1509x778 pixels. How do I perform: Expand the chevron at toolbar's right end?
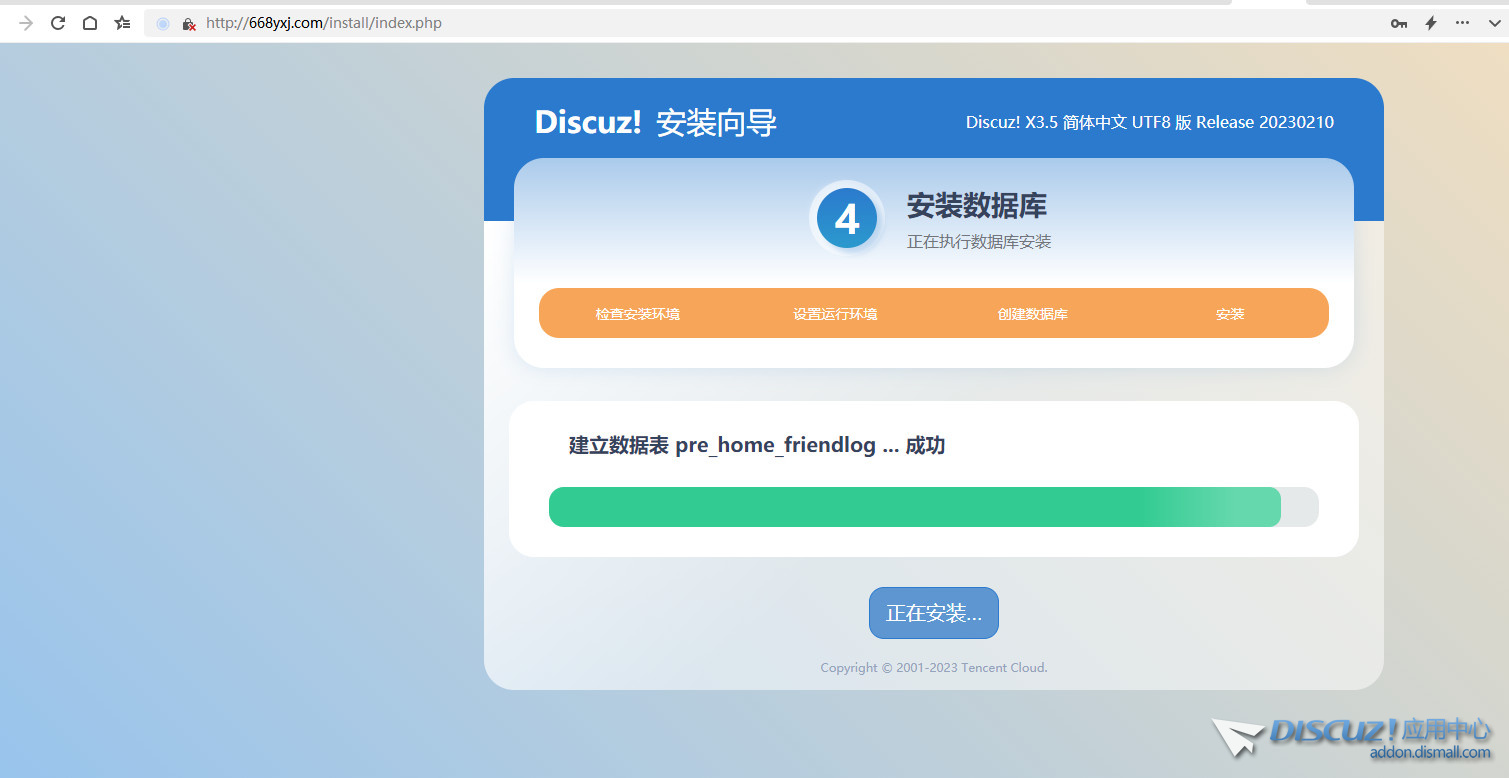(1495, 22)
